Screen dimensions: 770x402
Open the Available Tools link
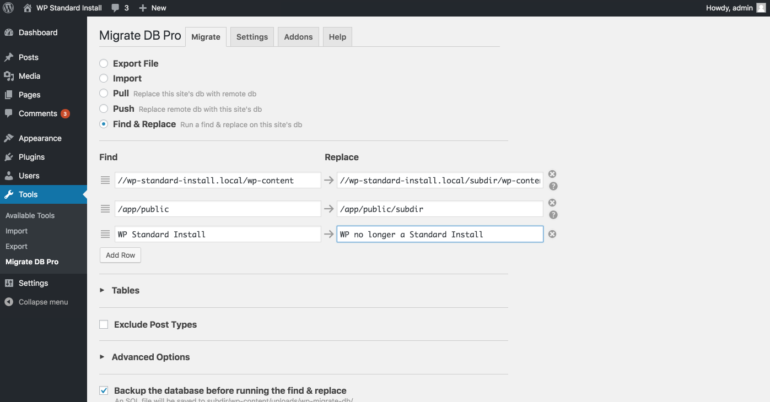tap(30, 215)
